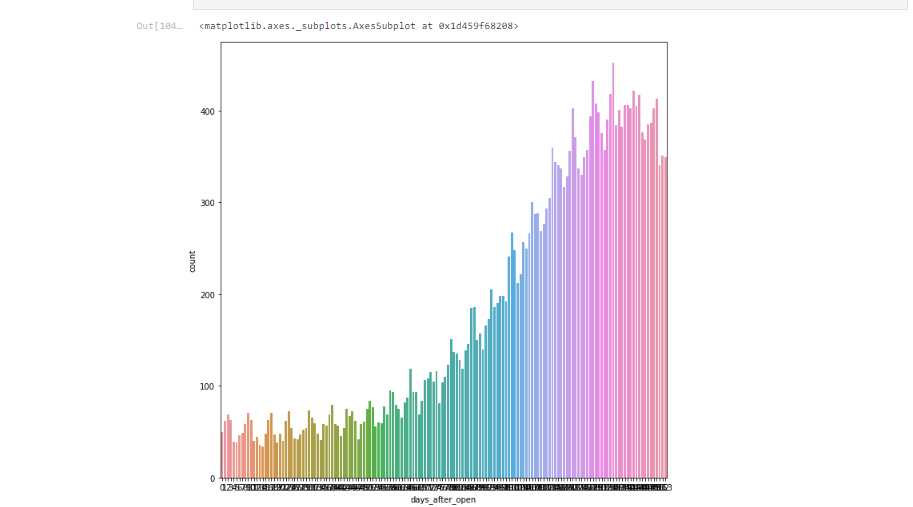Click the y-axis label "count"

(192, 261)
